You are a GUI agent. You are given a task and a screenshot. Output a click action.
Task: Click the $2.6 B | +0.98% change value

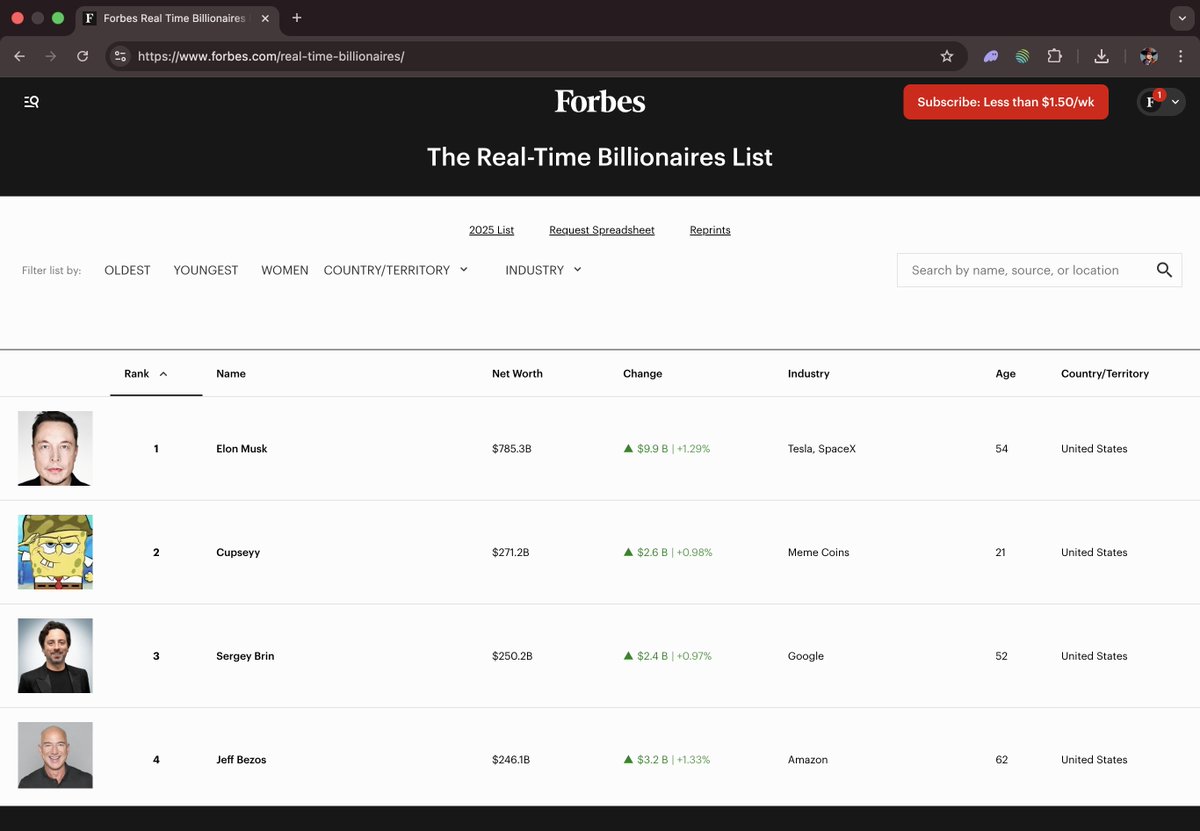(x=668, y=552)
